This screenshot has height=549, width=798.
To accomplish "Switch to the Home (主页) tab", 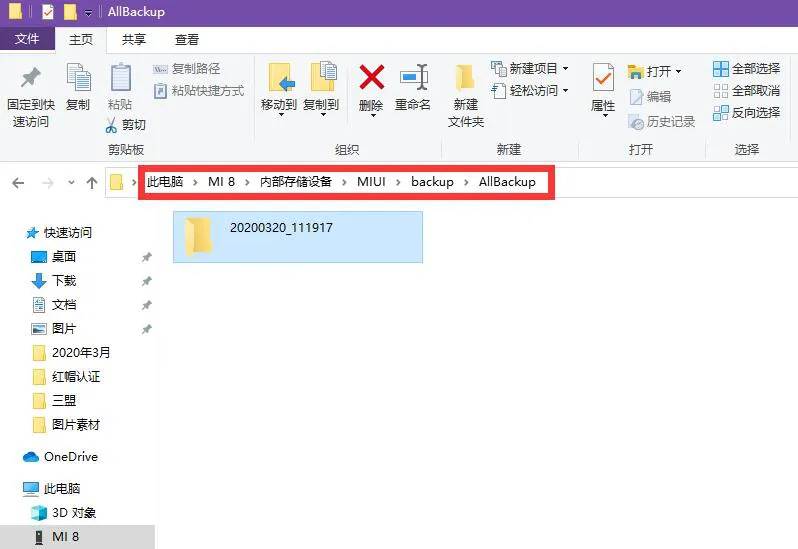I will (x=81, y=39).
